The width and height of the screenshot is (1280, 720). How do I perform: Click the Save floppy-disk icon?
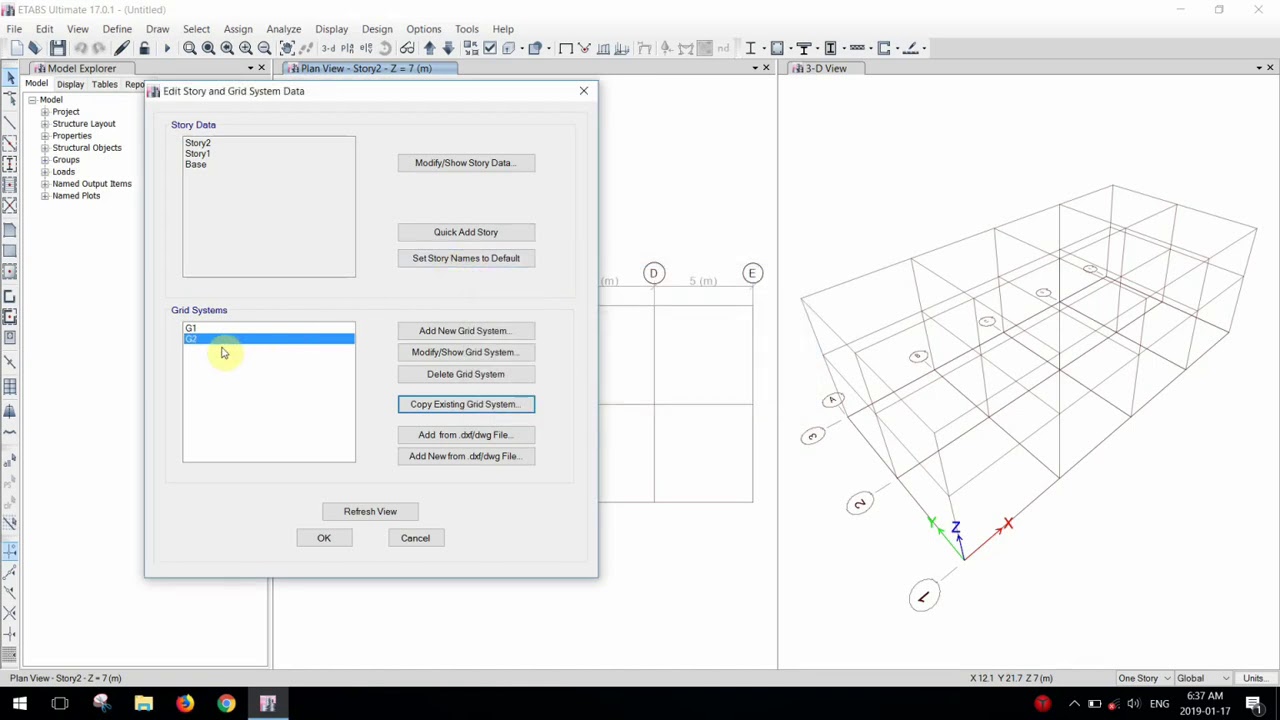[58, 48]
